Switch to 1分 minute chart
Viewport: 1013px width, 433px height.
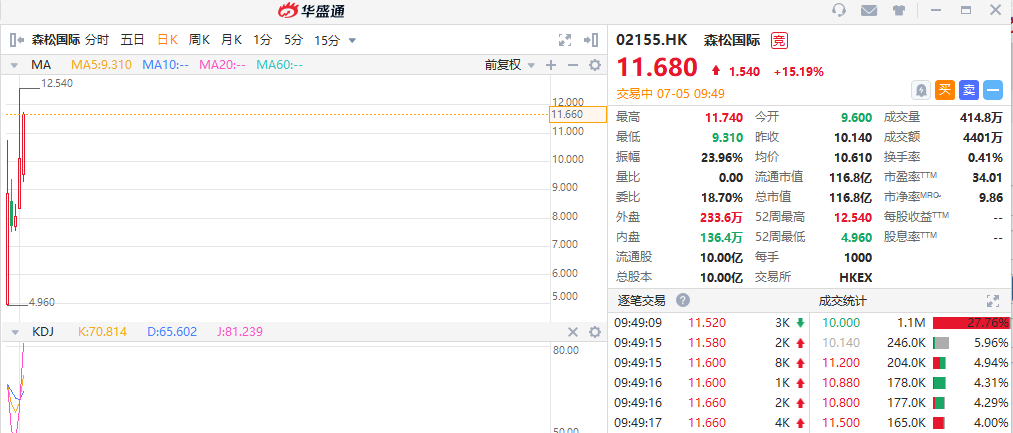pos(262,40)
